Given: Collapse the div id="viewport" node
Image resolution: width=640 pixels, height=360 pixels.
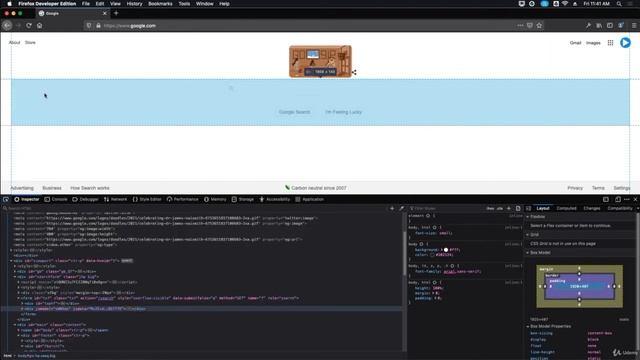Looking at the screenshot, I should pyautogui.click(x=11, y=261).
